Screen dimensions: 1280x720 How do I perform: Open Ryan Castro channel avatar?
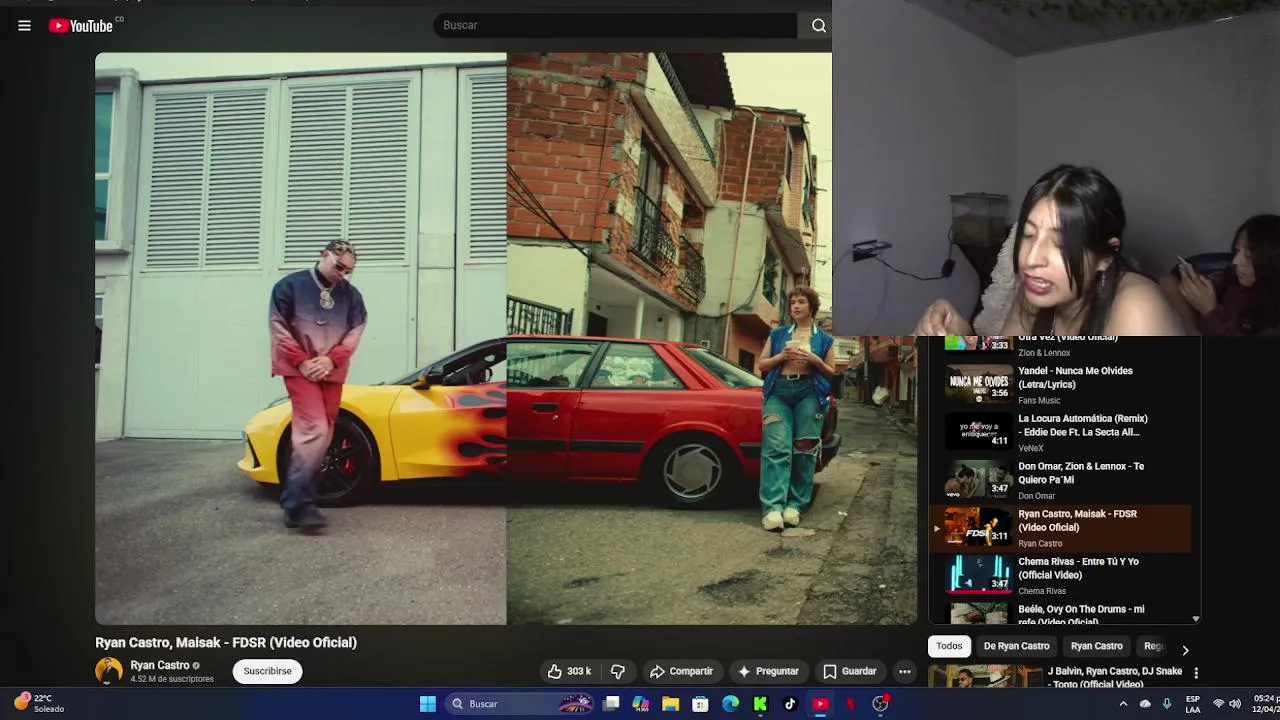point(108,671)
